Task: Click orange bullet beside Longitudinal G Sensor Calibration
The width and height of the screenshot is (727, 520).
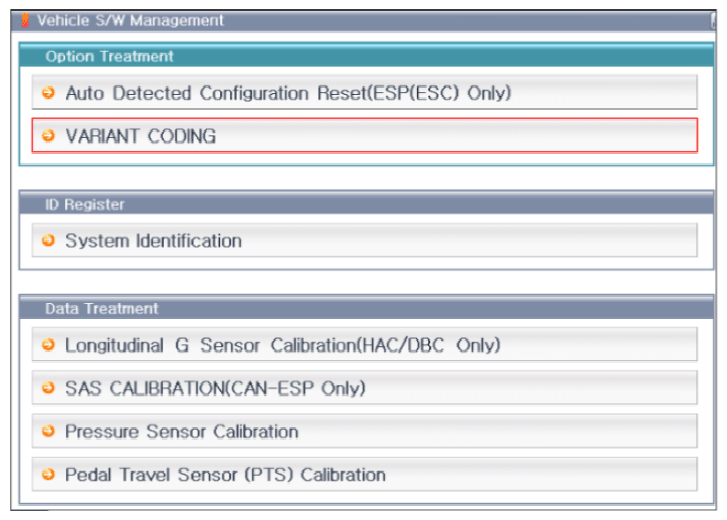Action: point(48,345)
